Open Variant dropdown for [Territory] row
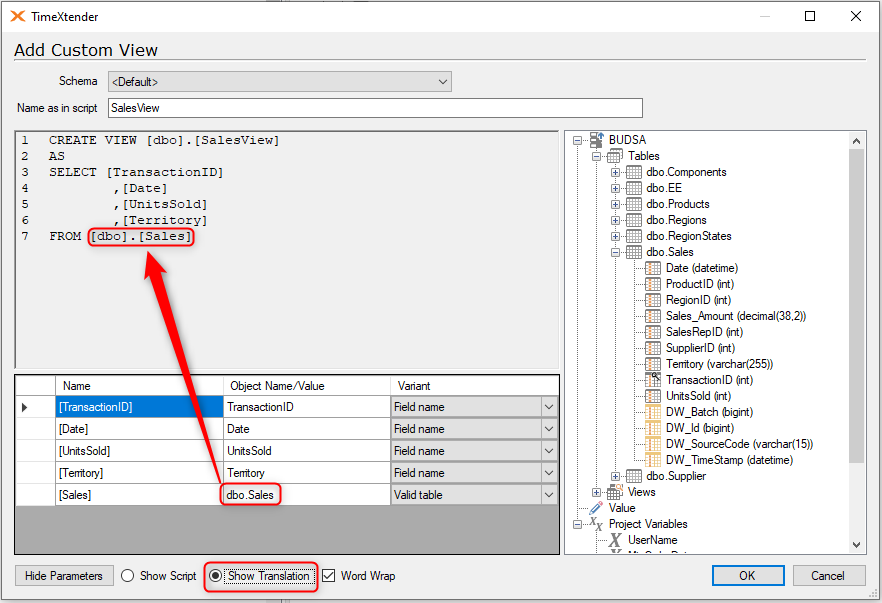Image resolution: width=882 pixels, height=603 pixels. pos(549,472)
